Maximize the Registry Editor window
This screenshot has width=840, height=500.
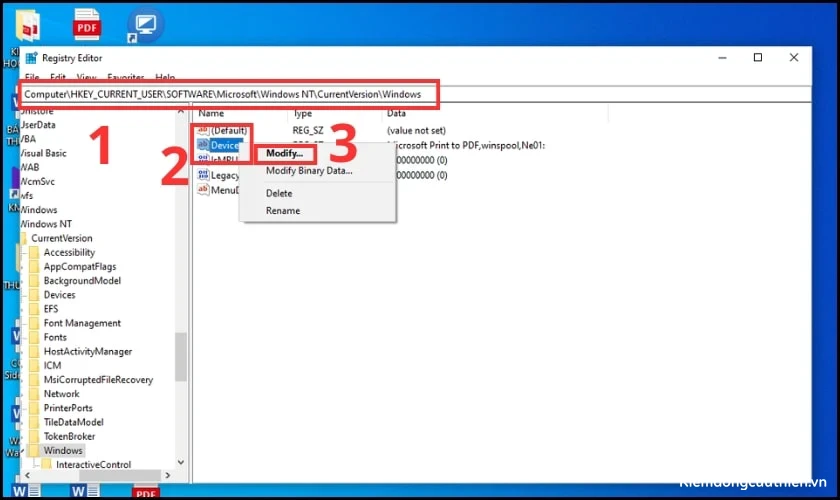[x=758, y=57]
